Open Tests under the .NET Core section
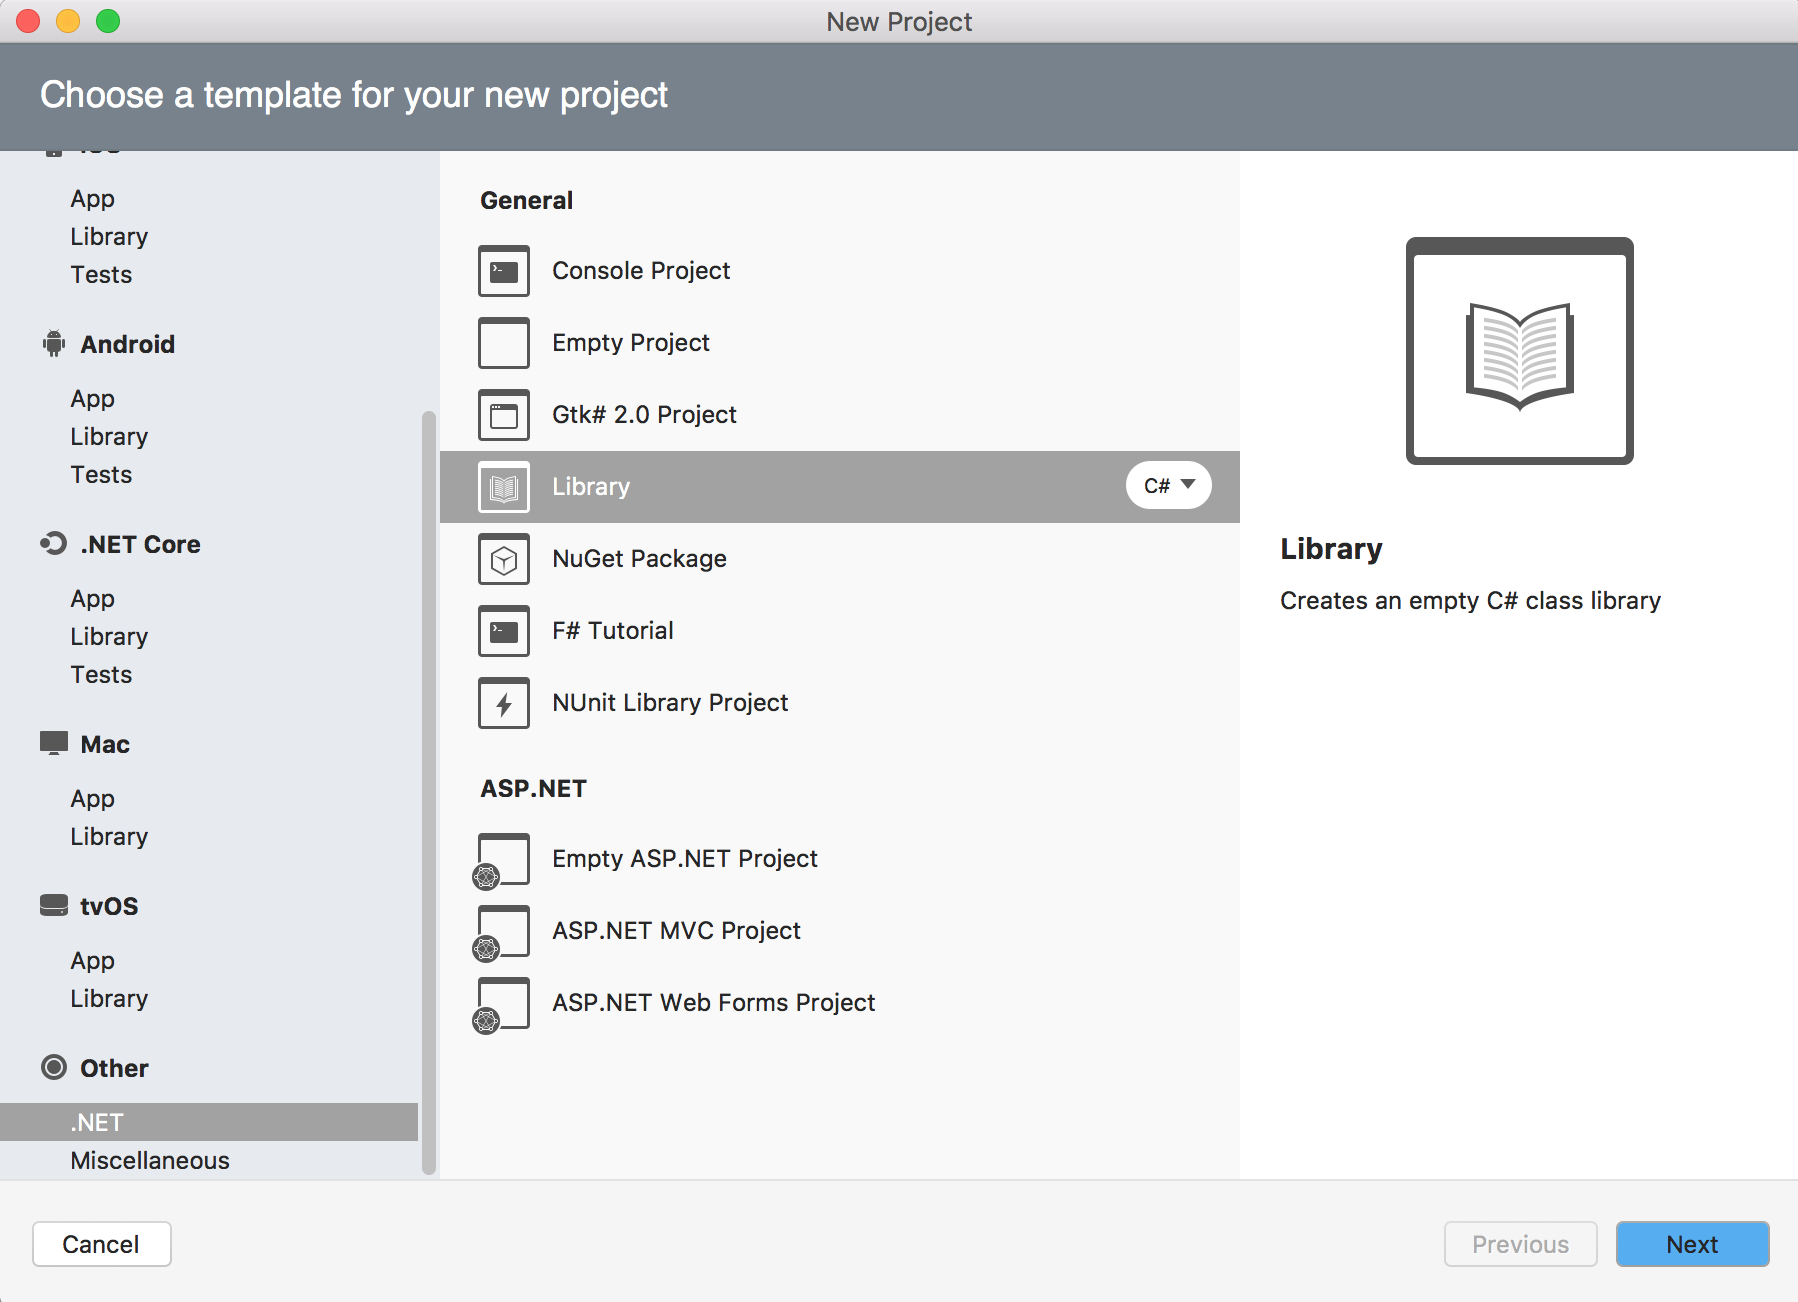Screen dimensions: 1798x1302 101,675
